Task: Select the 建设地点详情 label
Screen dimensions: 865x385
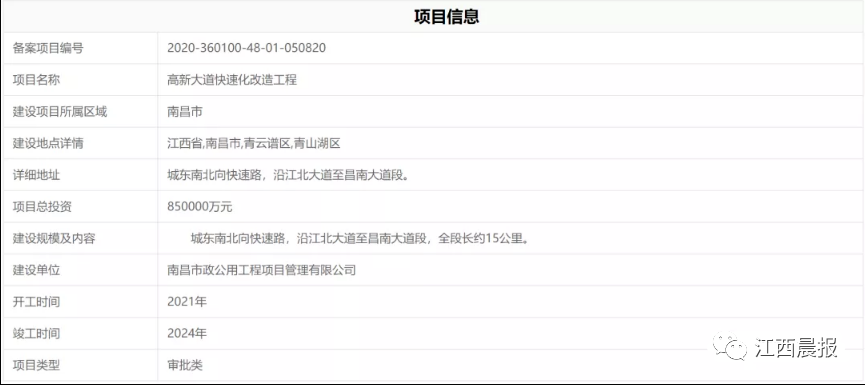Action: pyautogui.click(x=48, y=144)
